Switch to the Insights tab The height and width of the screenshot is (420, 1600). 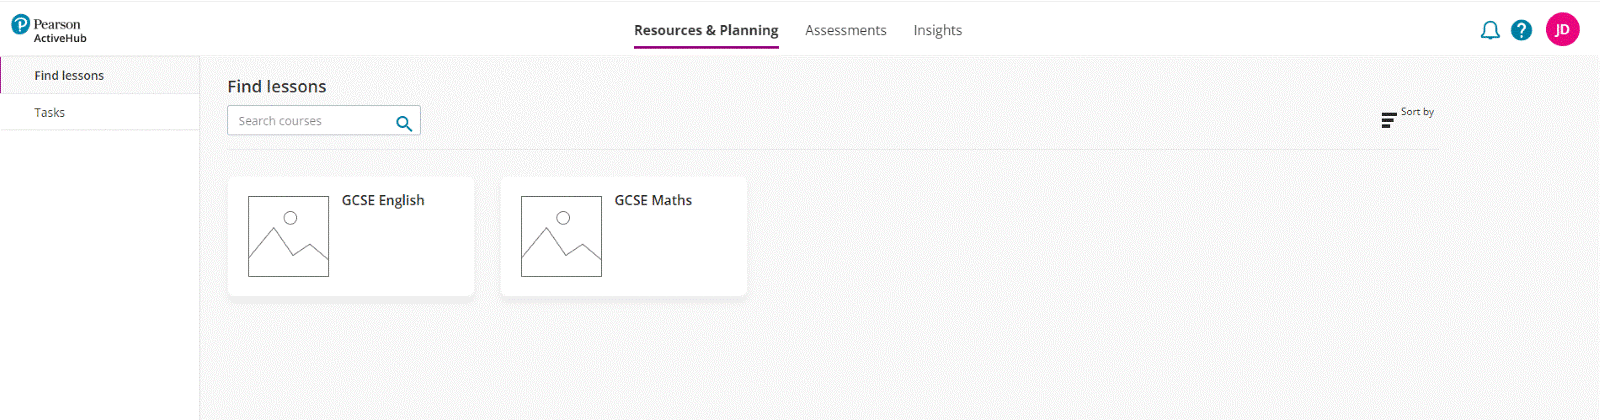pos(937,30)
